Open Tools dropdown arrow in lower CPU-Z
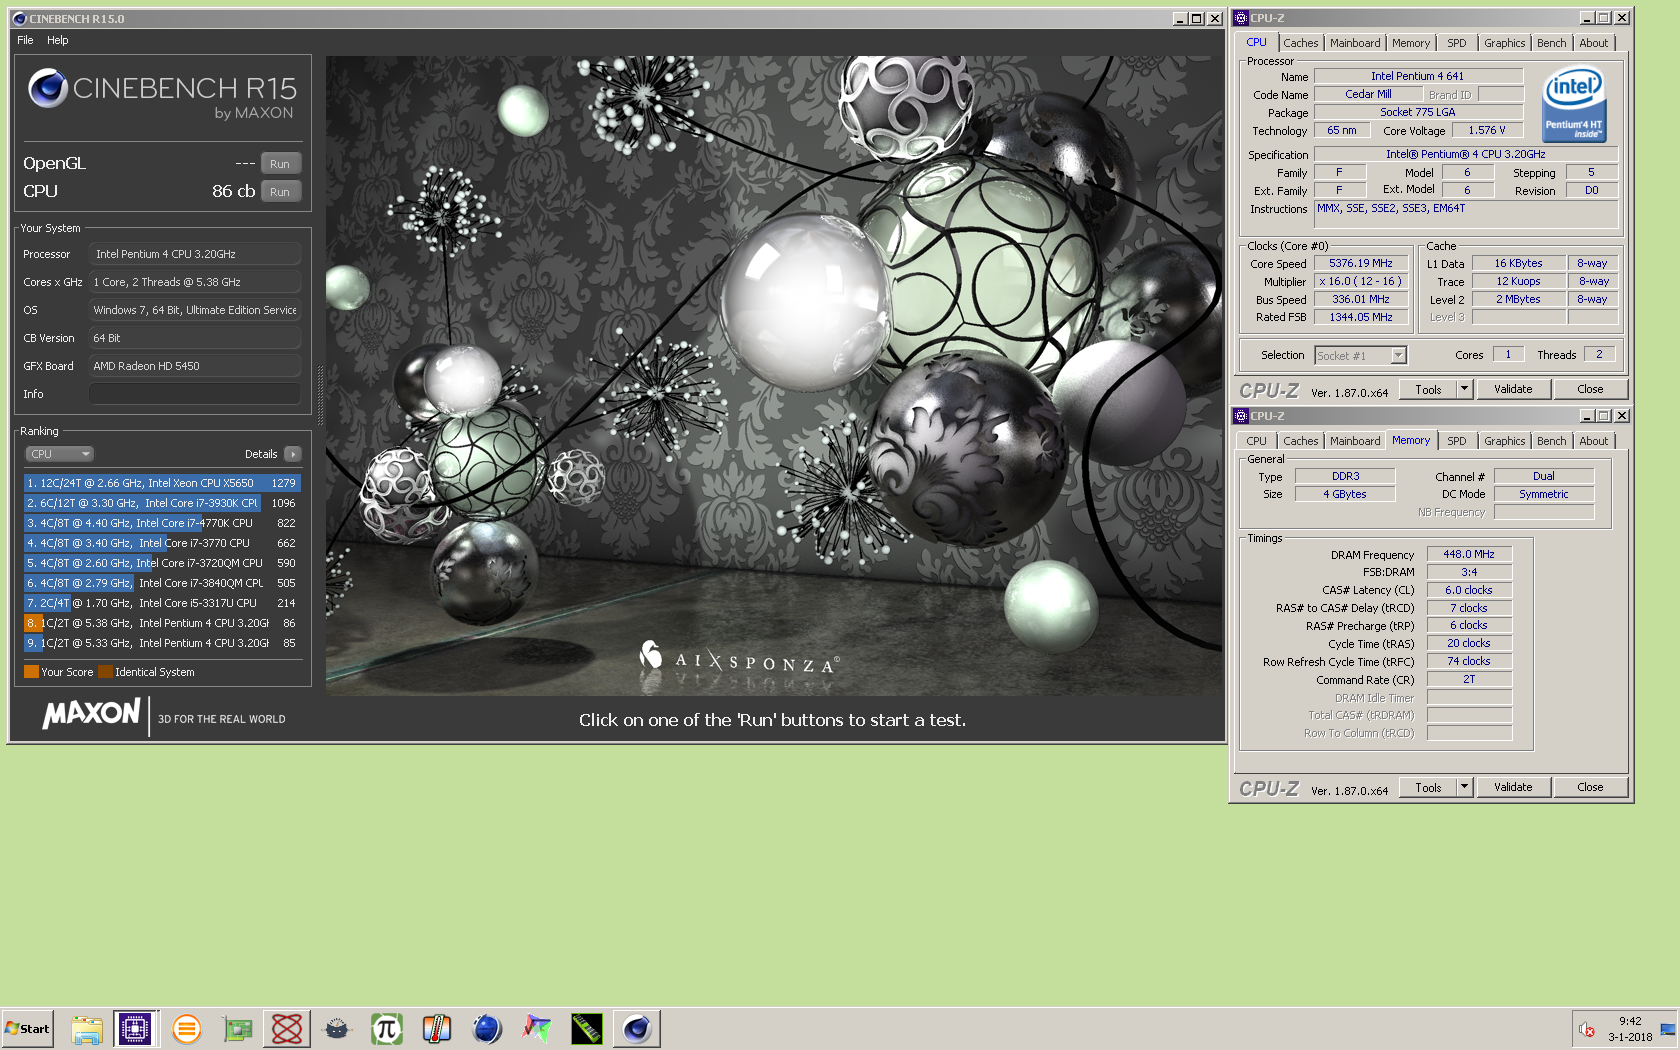Screen dimensions: 1680x1050 [x=1465, y=788]
